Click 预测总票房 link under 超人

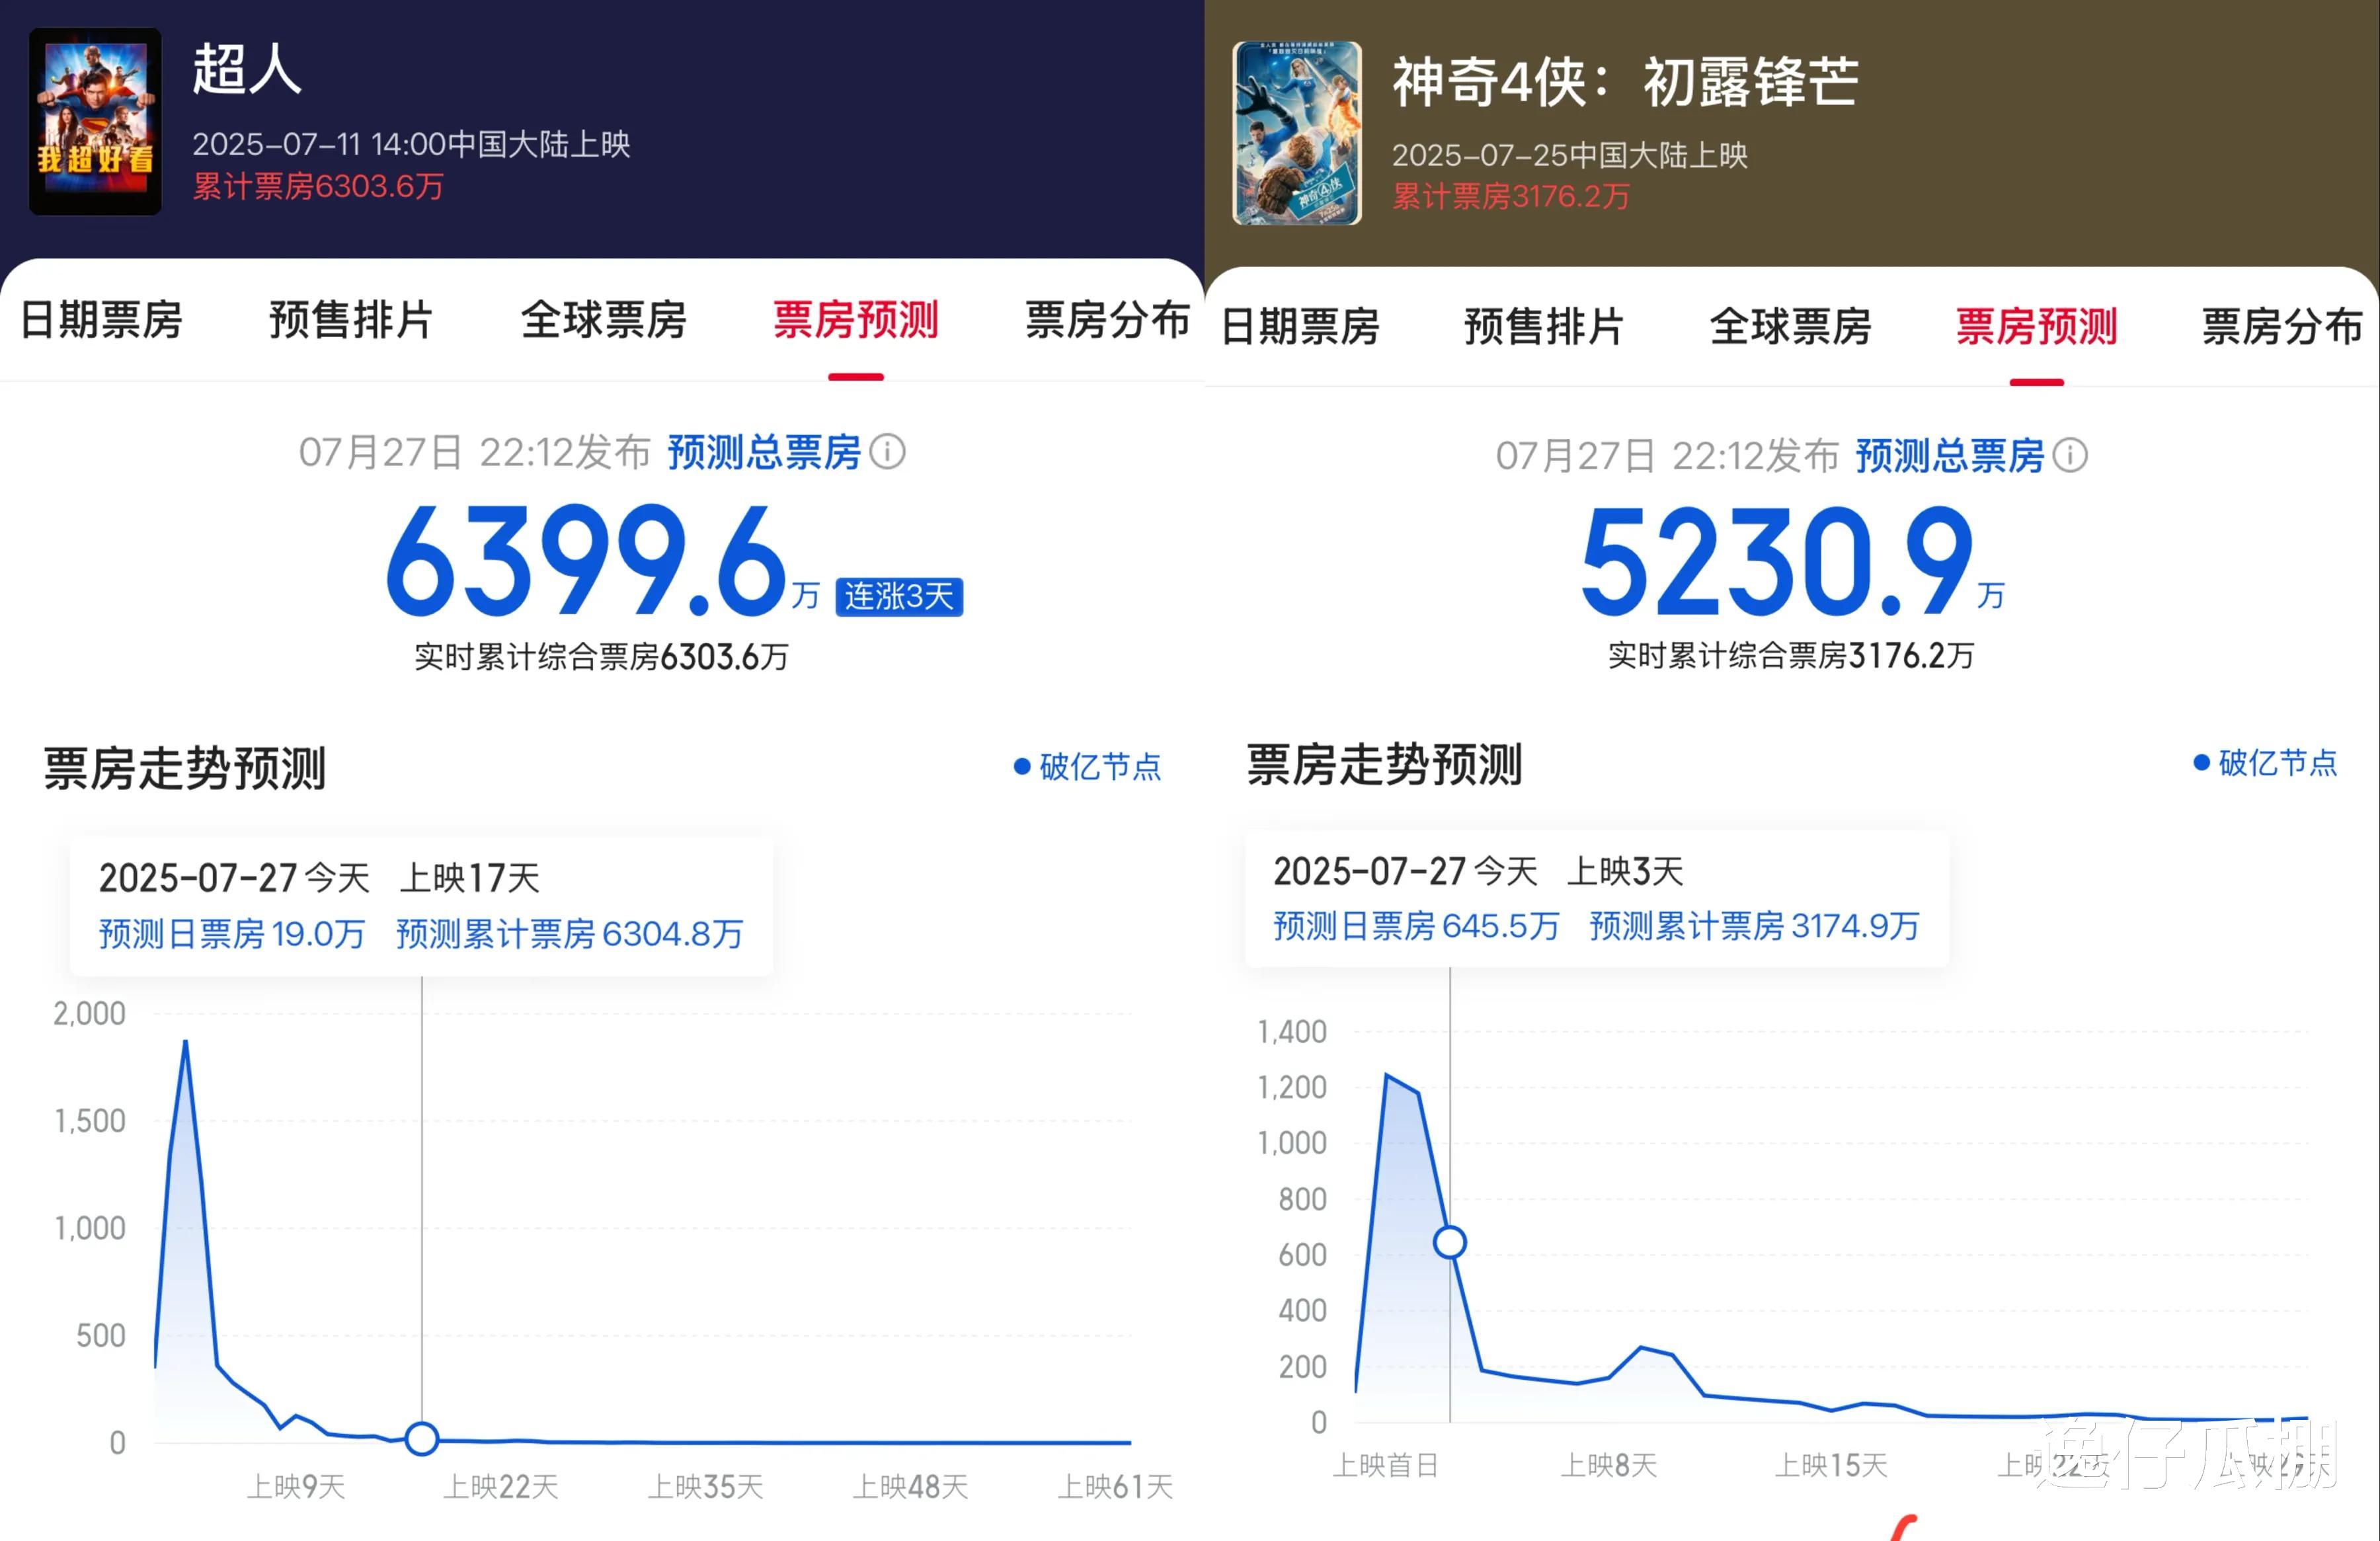point(764,452)
